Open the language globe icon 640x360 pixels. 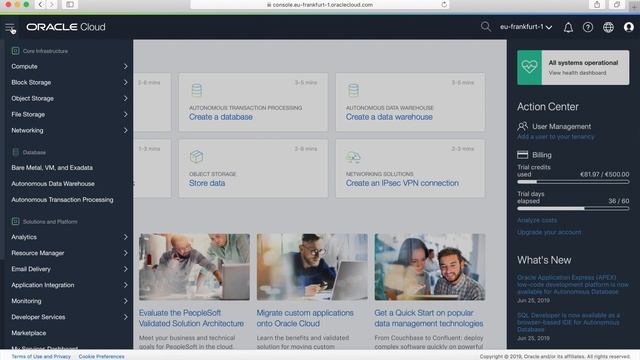pos(608,27)
